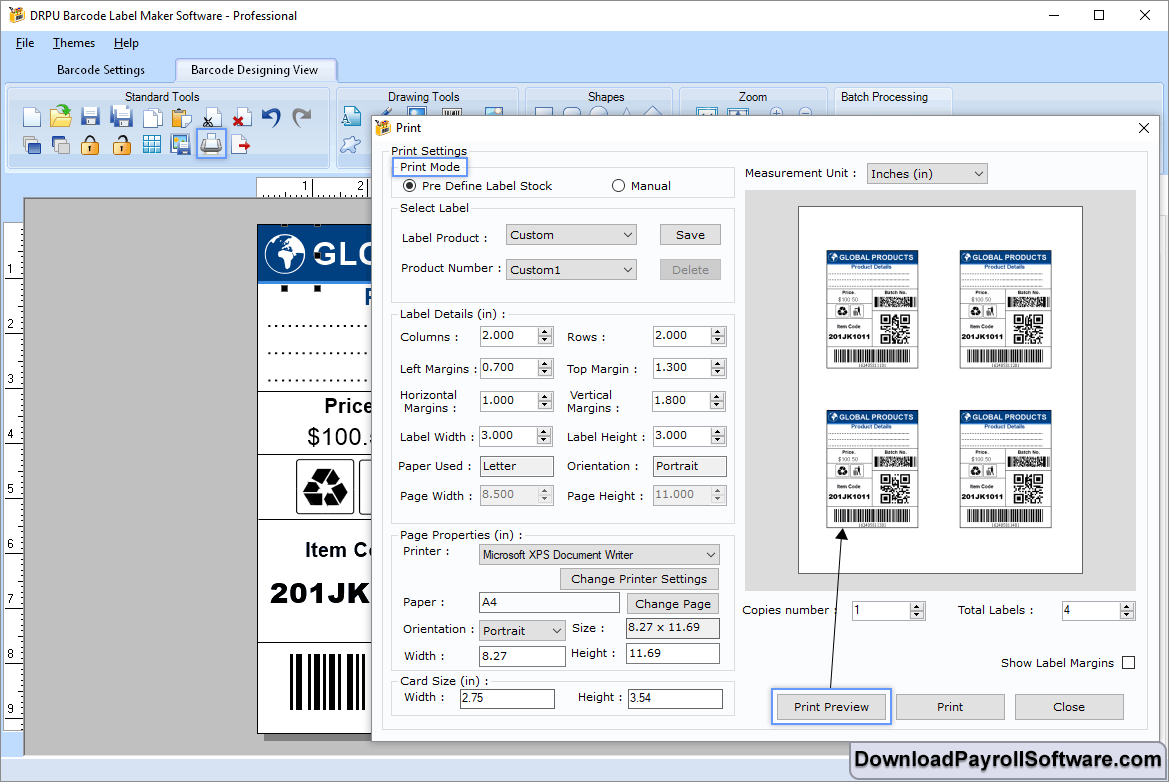The height and width of the screenshot is (782, 1169).
Task: Click the Export icon with red arrow
Action: click(x=241, y=144)
